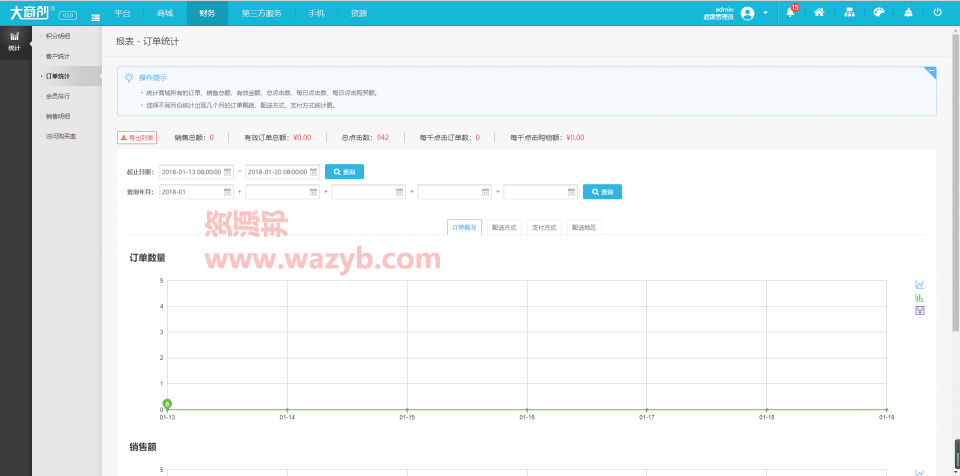Open the 商城 top menu
The width and height of the screenshot is (960, 476).
pos(165,13)
